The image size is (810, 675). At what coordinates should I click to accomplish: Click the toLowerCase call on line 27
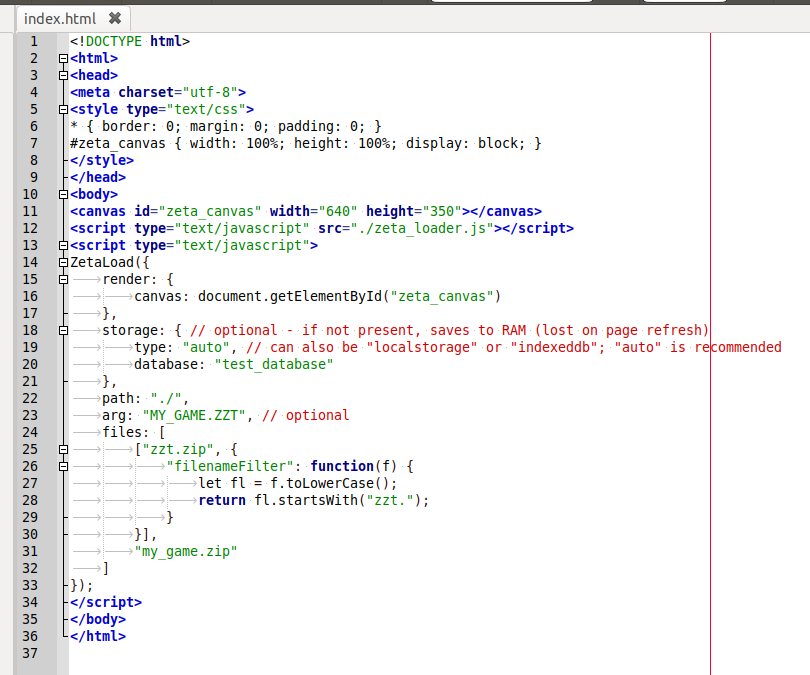coord(330,483)
